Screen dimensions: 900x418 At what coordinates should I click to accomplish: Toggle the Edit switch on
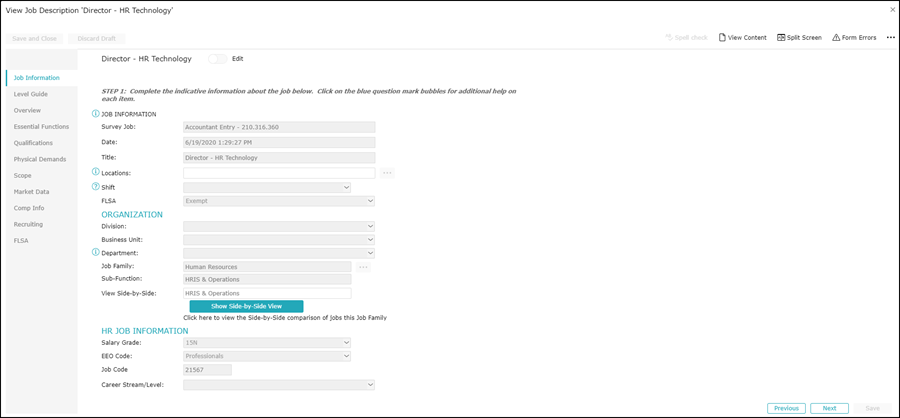(217, 59)
